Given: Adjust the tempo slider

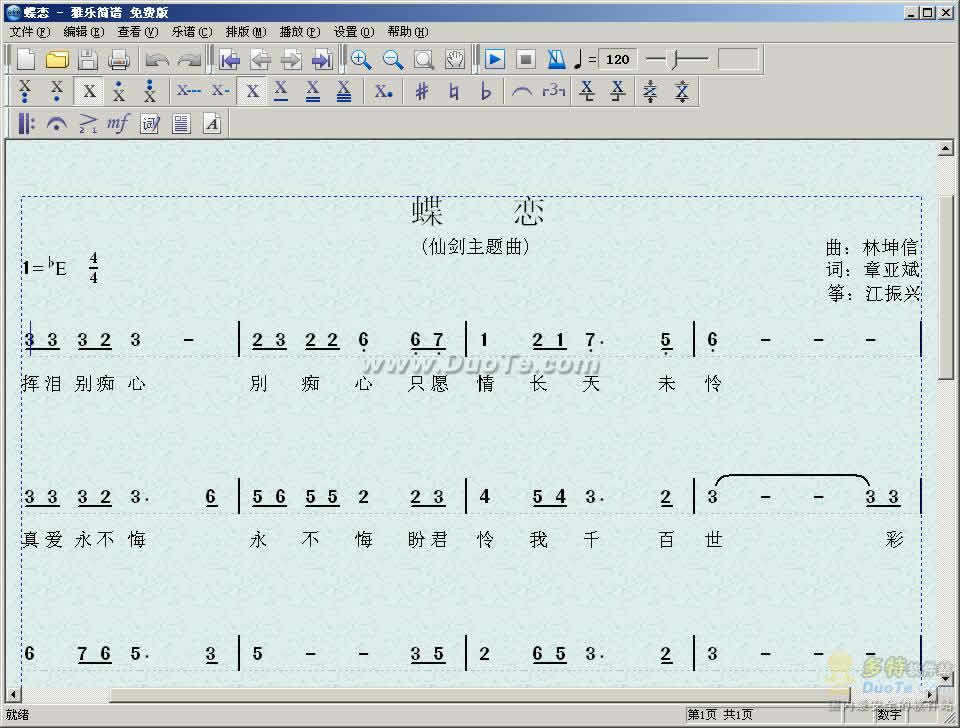Looking at the screenshot, I should (677, 59).
